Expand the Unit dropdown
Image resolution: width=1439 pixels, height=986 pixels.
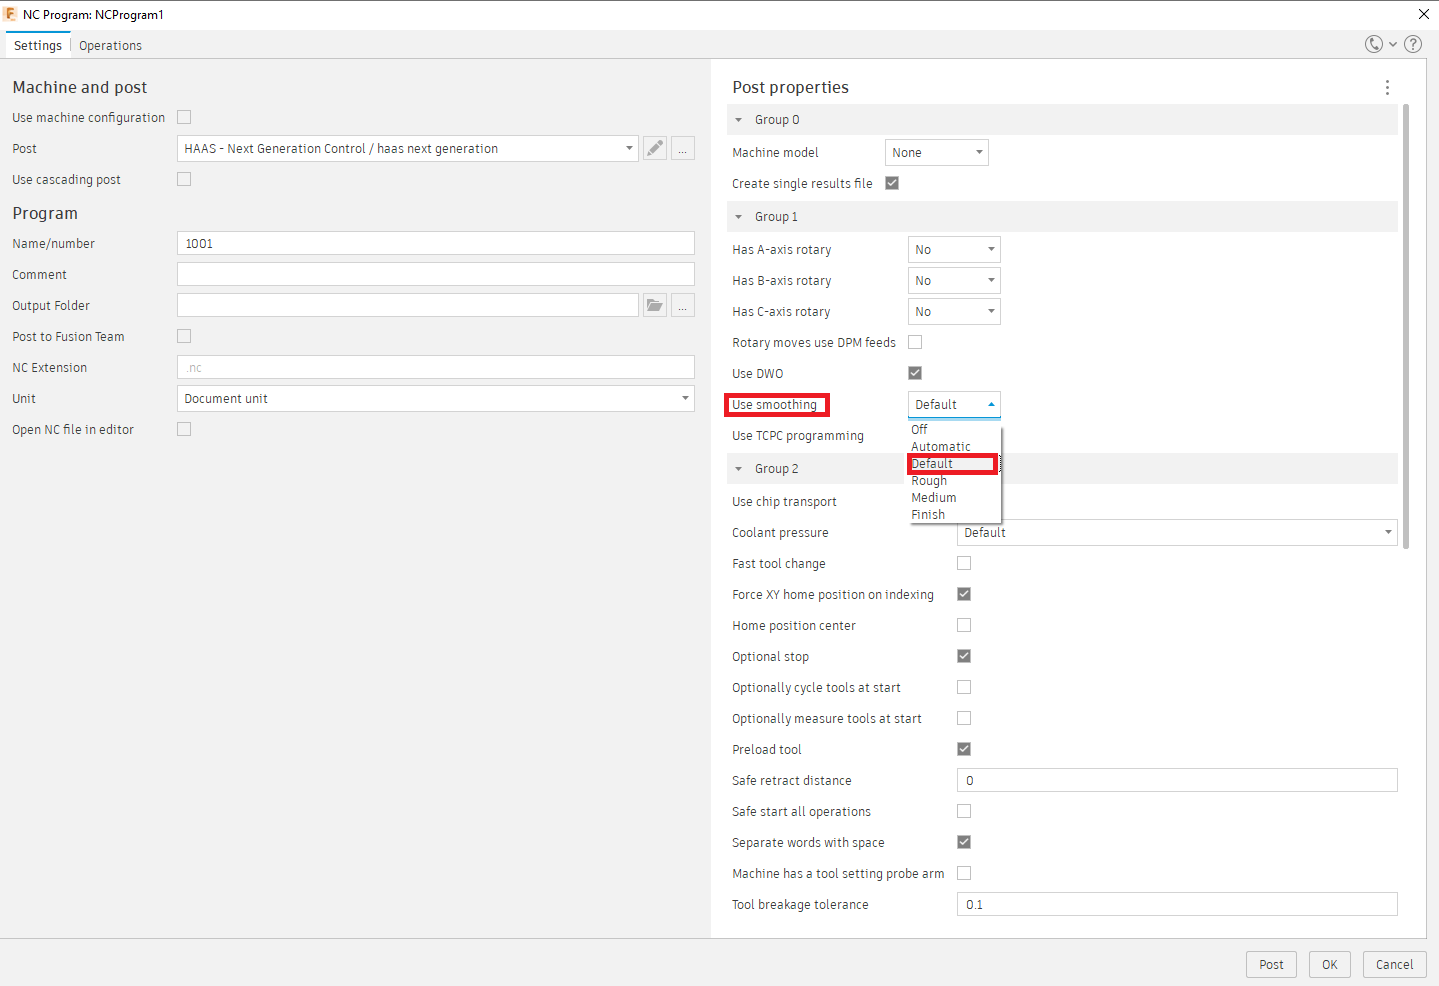point(436,399)
